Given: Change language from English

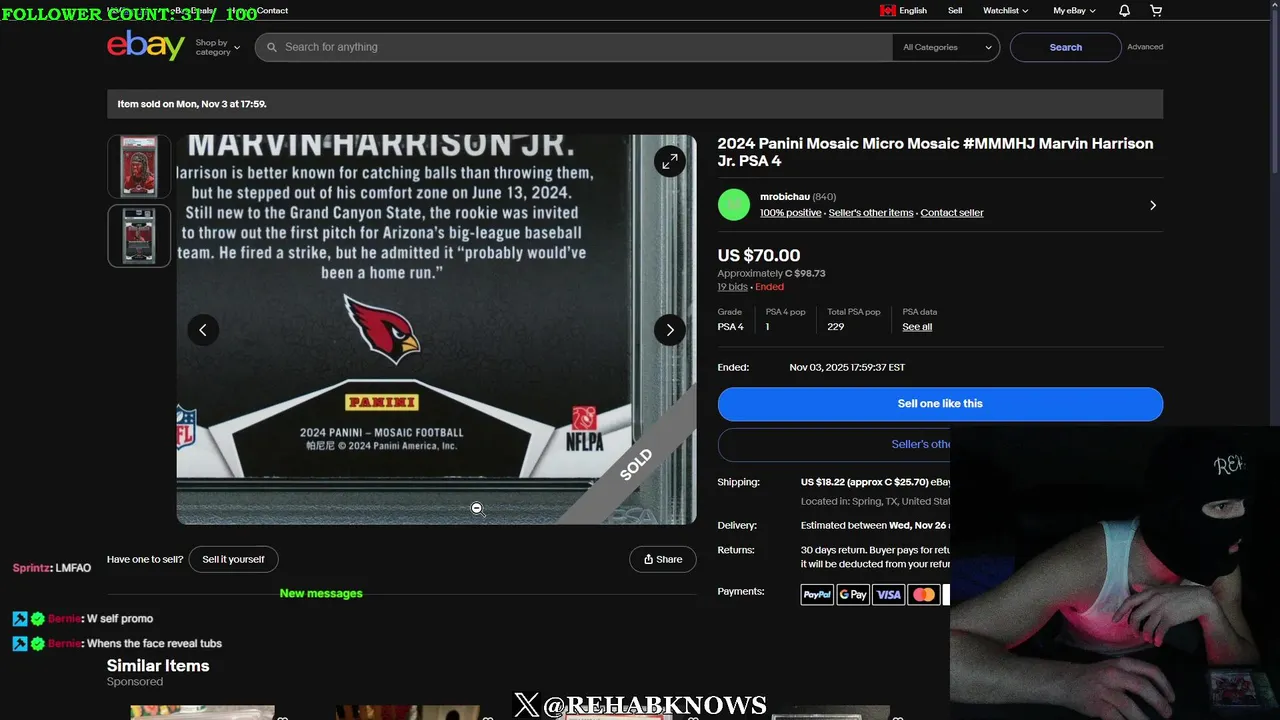Looking at the screenshot, I should (903, 10).
